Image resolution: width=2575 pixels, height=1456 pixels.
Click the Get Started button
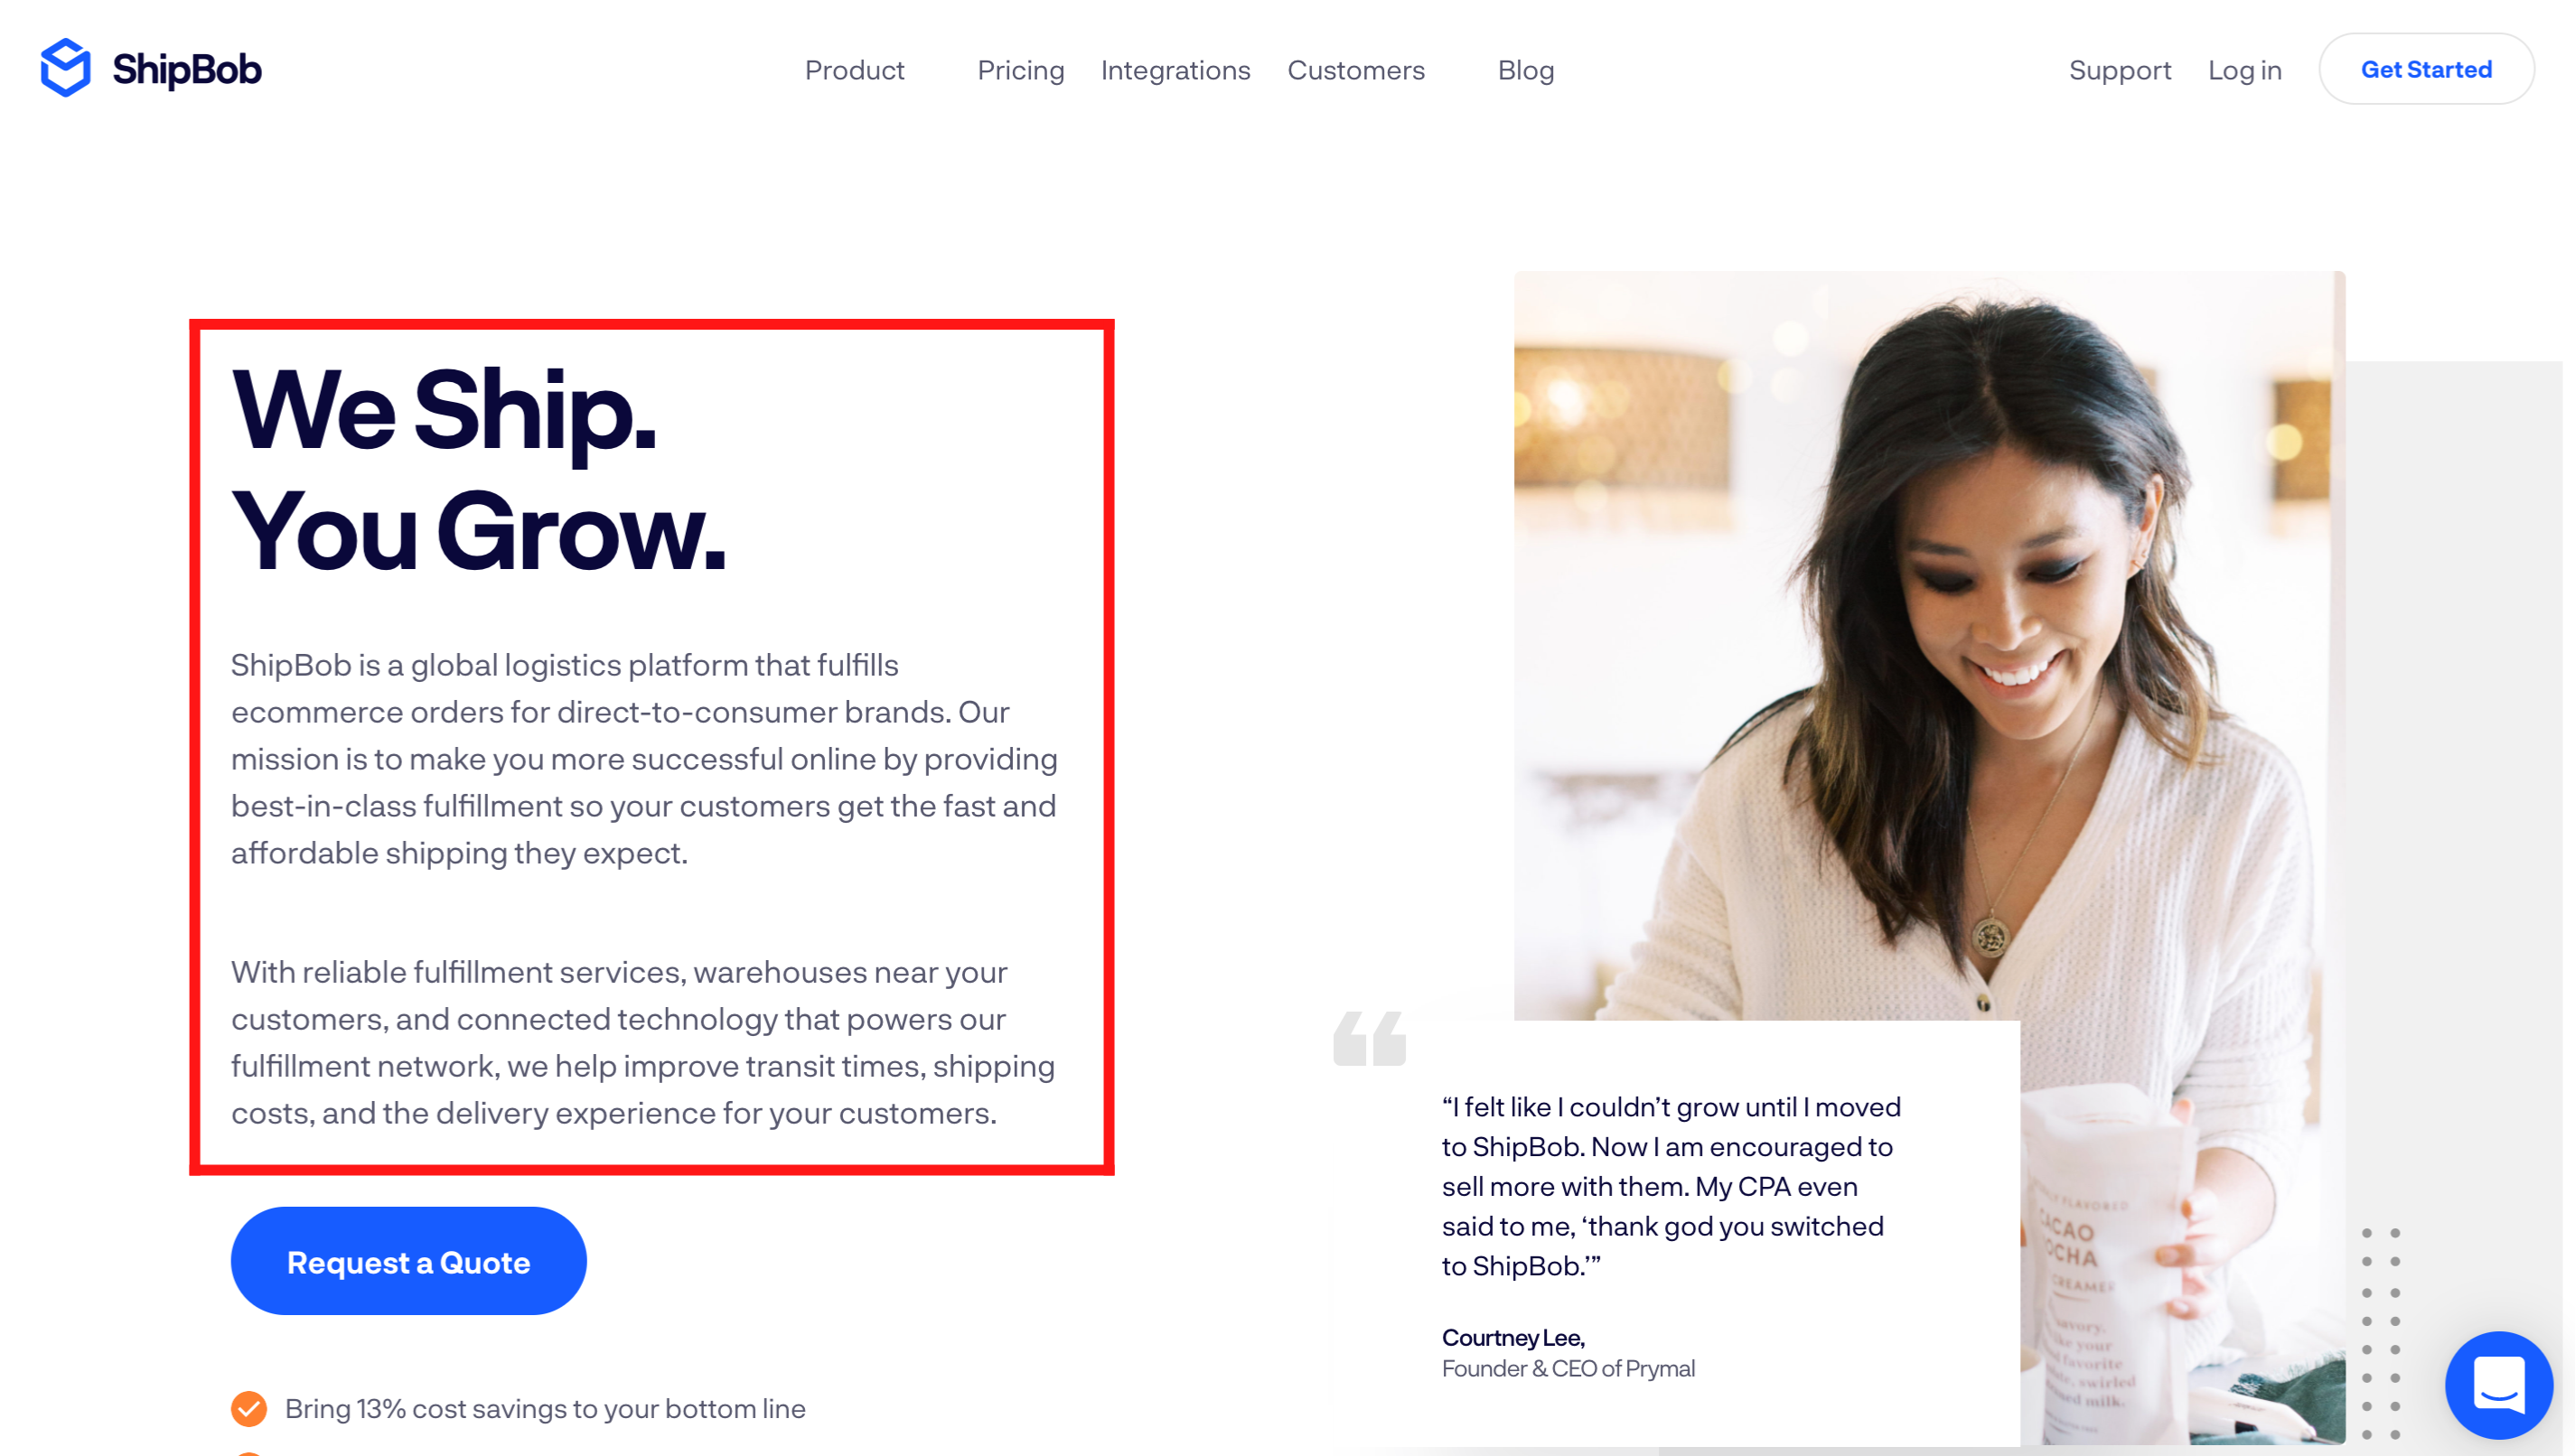click(2425, 69)
